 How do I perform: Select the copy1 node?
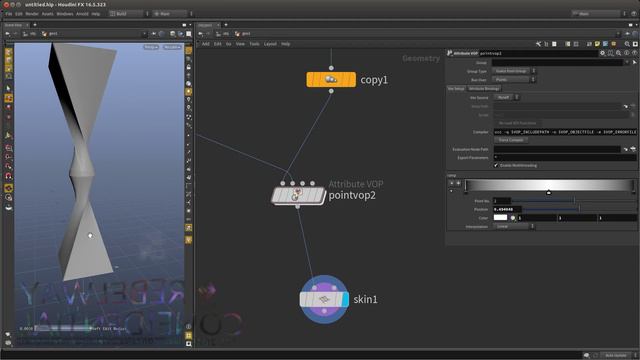(x=331, y=80)
